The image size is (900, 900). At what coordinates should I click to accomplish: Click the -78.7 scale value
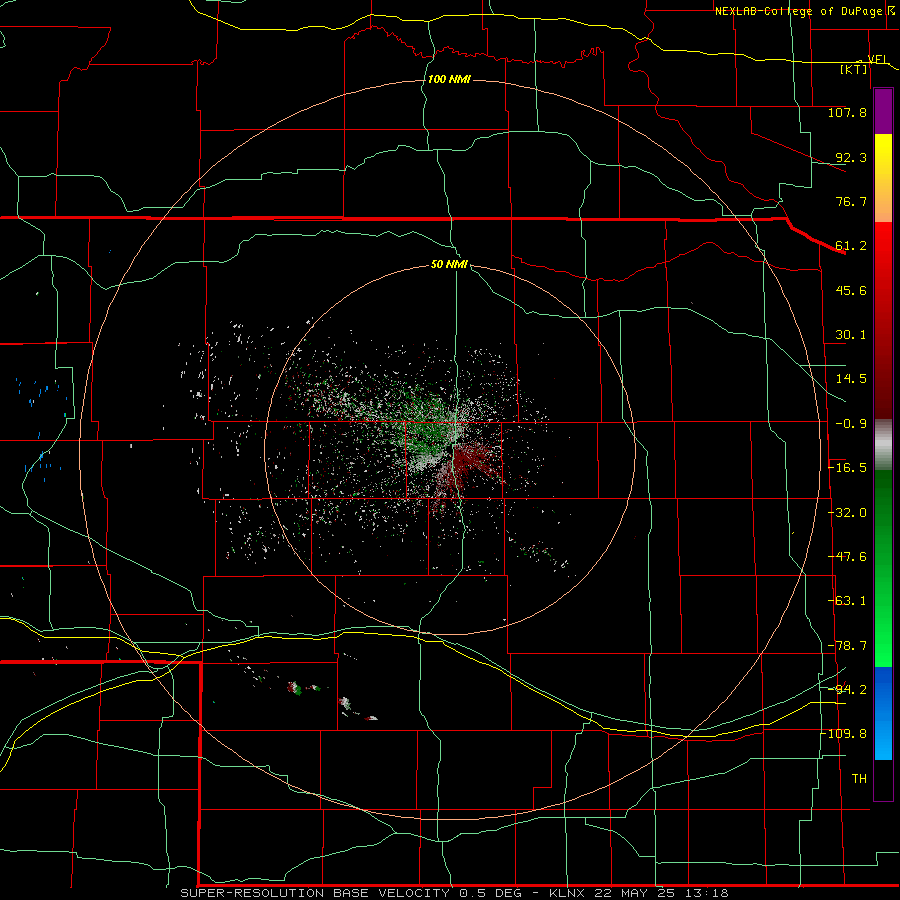click(847, 646)
